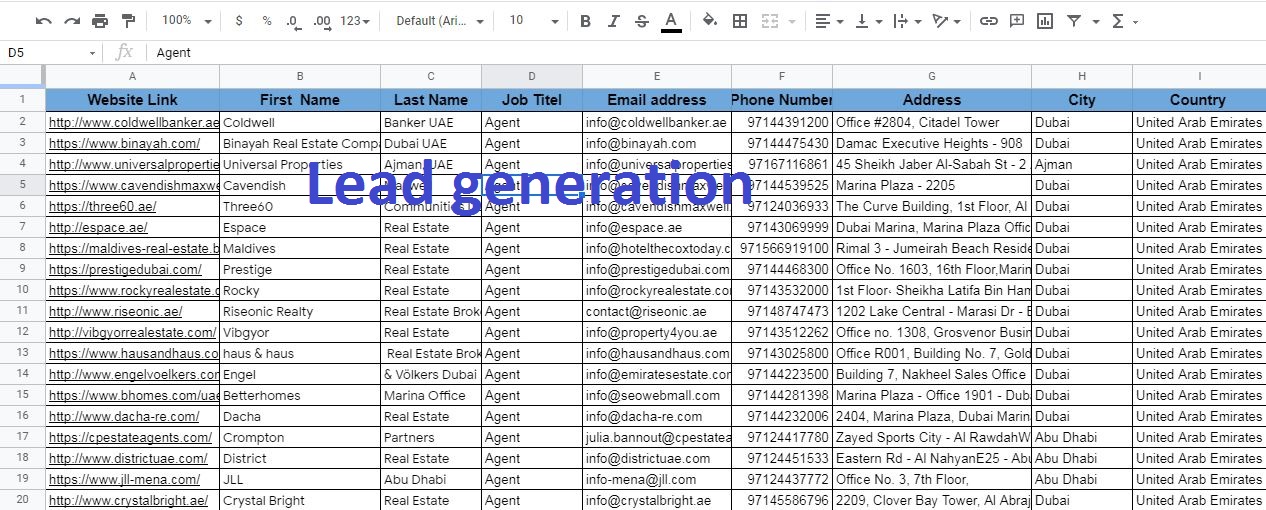Open the fill color bucket
The height and width of the screenshot is (510, 1266).
pyautogui.click(x=709, y=21)
